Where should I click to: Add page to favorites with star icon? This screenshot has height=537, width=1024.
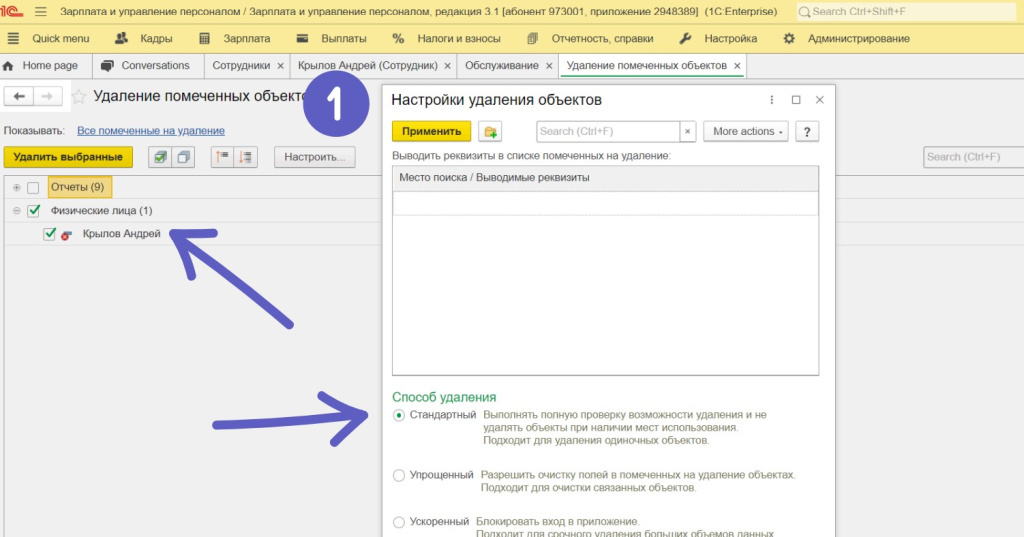[78, 96]
